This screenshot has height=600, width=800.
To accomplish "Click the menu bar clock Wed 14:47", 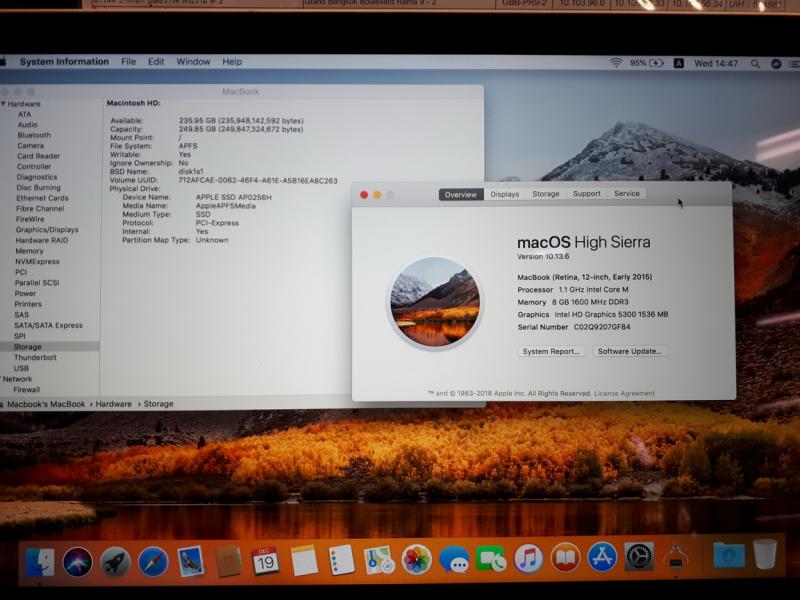I will pos(716,63).
